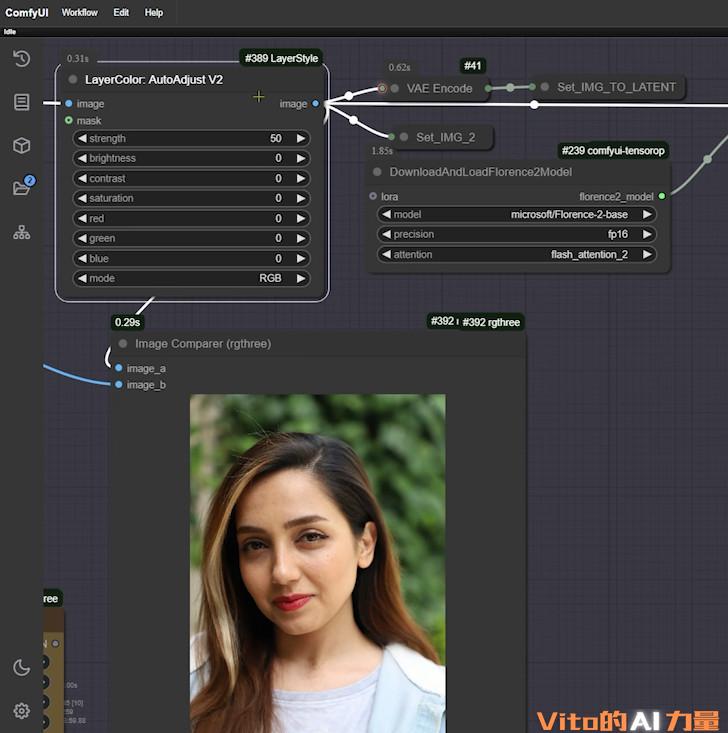This screenshot has width=728, height=733.
Task: Toggle dark theme moon icon
Action: pyautogui.click(x=22, y=668)
